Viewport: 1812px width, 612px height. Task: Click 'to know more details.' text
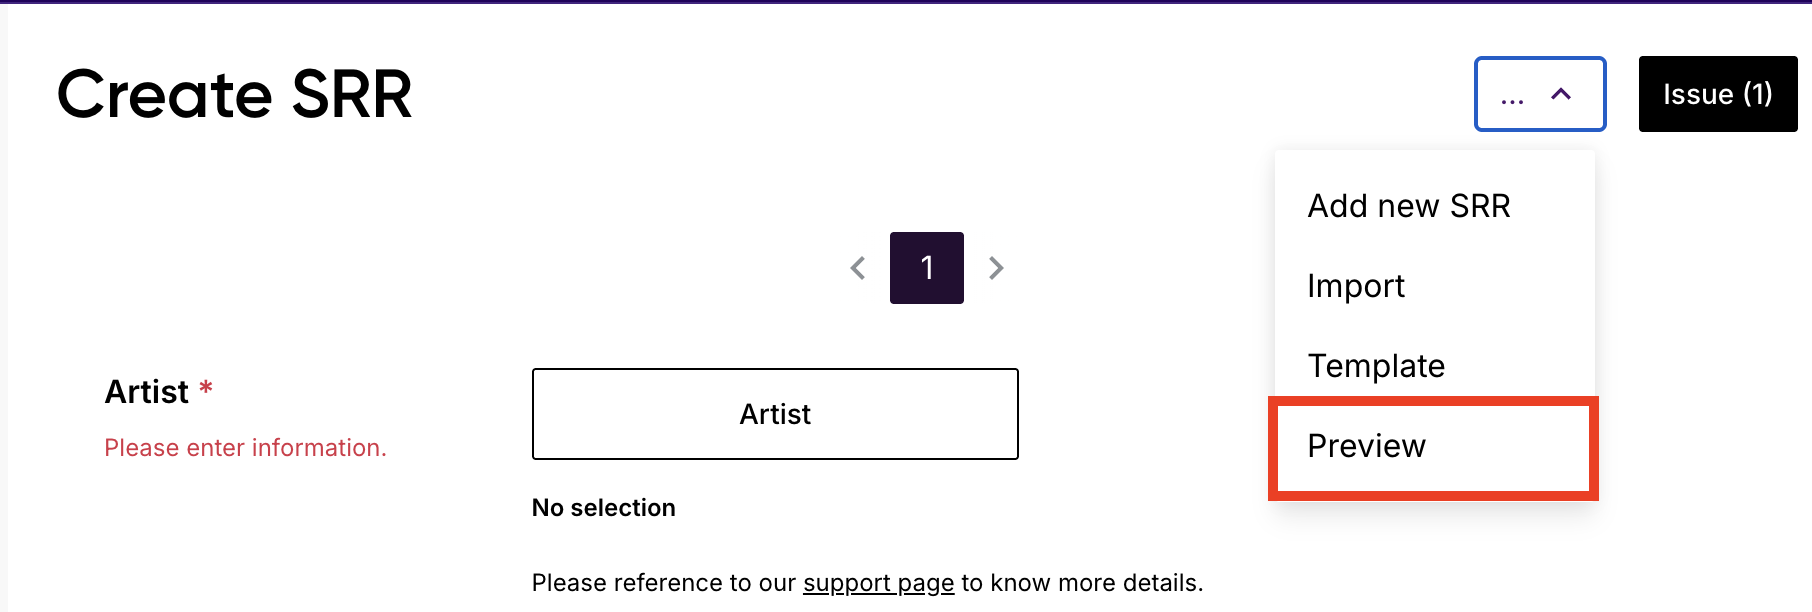coord(1082,583)
